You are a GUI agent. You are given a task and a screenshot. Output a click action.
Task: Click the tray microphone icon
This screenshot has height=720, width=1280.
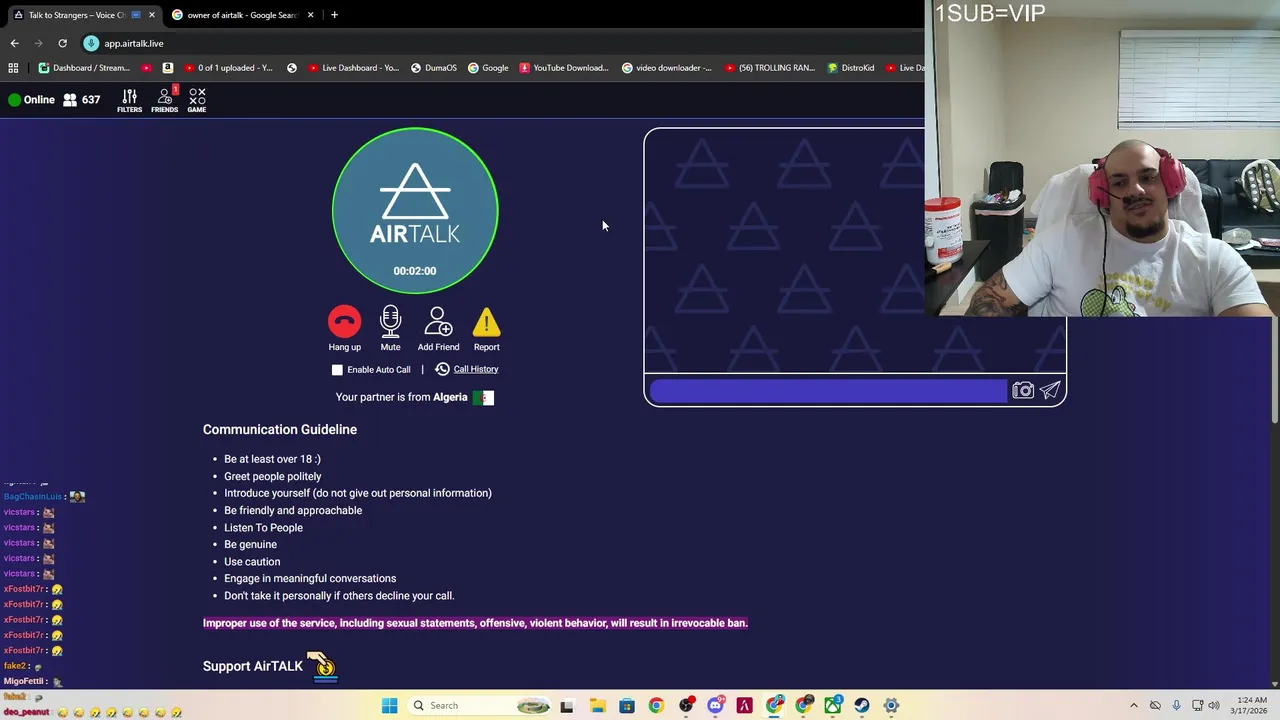[1176, 705]
